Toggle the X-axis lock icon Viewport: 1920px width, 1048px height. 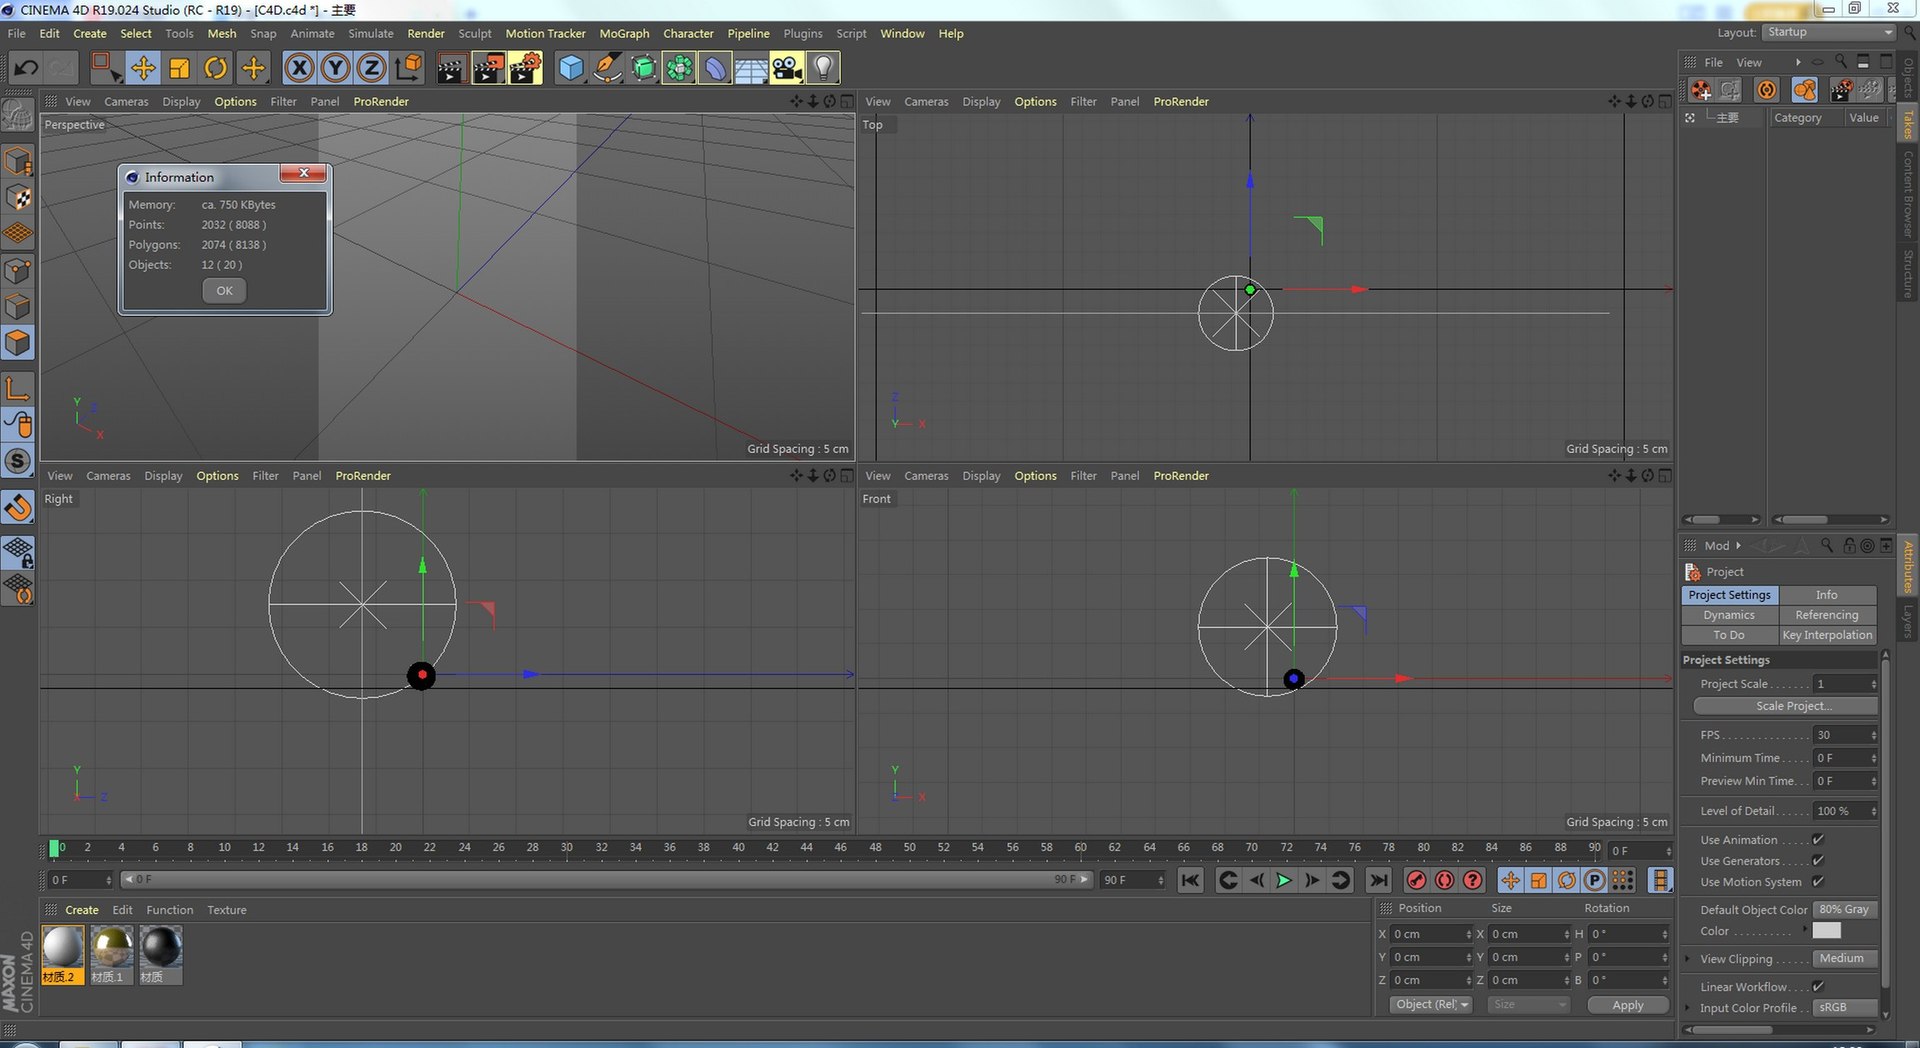(x=298, y=68)
